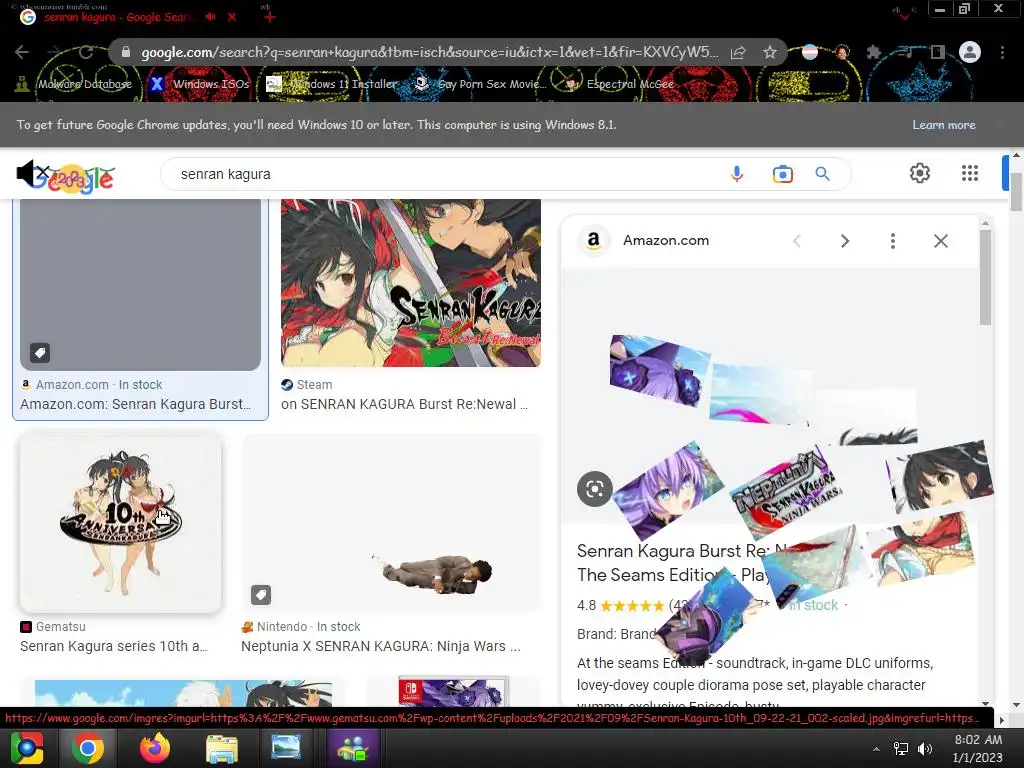Open the volume tray icon
The height and width of the screenshot is (768, 1024).
(x=925, y=749)
